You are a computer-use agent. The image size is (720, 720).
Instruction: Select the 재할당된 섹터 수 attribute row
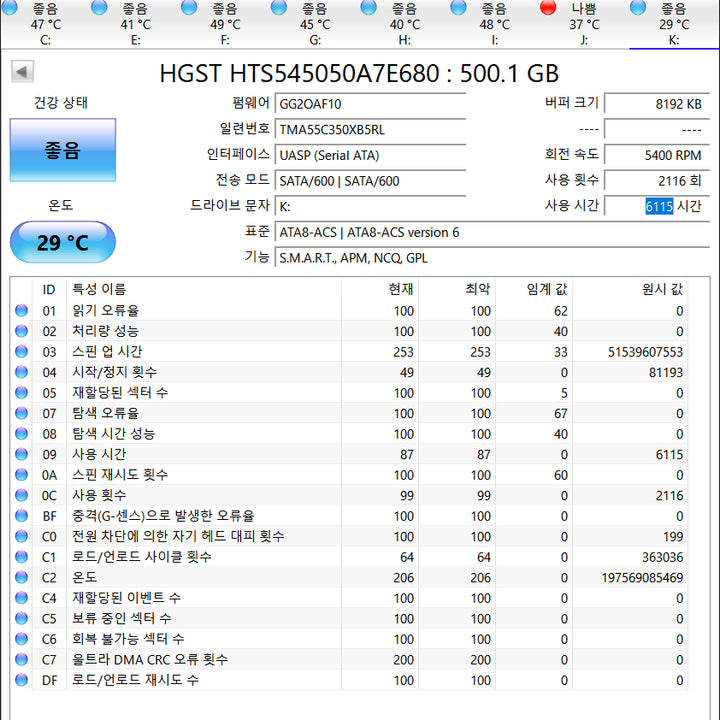coord(349,393)
